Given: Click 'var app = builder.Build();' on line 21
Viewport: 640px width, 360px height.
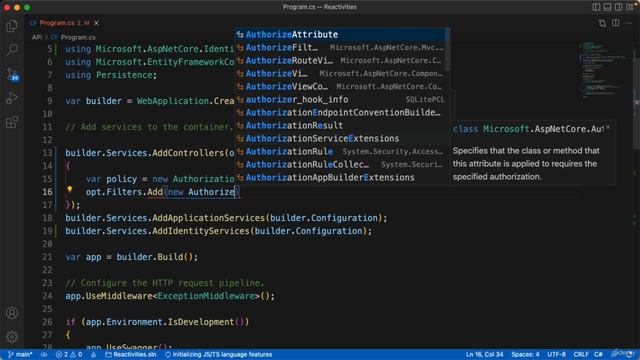Looking at the screenshot, I should [131, 257].
